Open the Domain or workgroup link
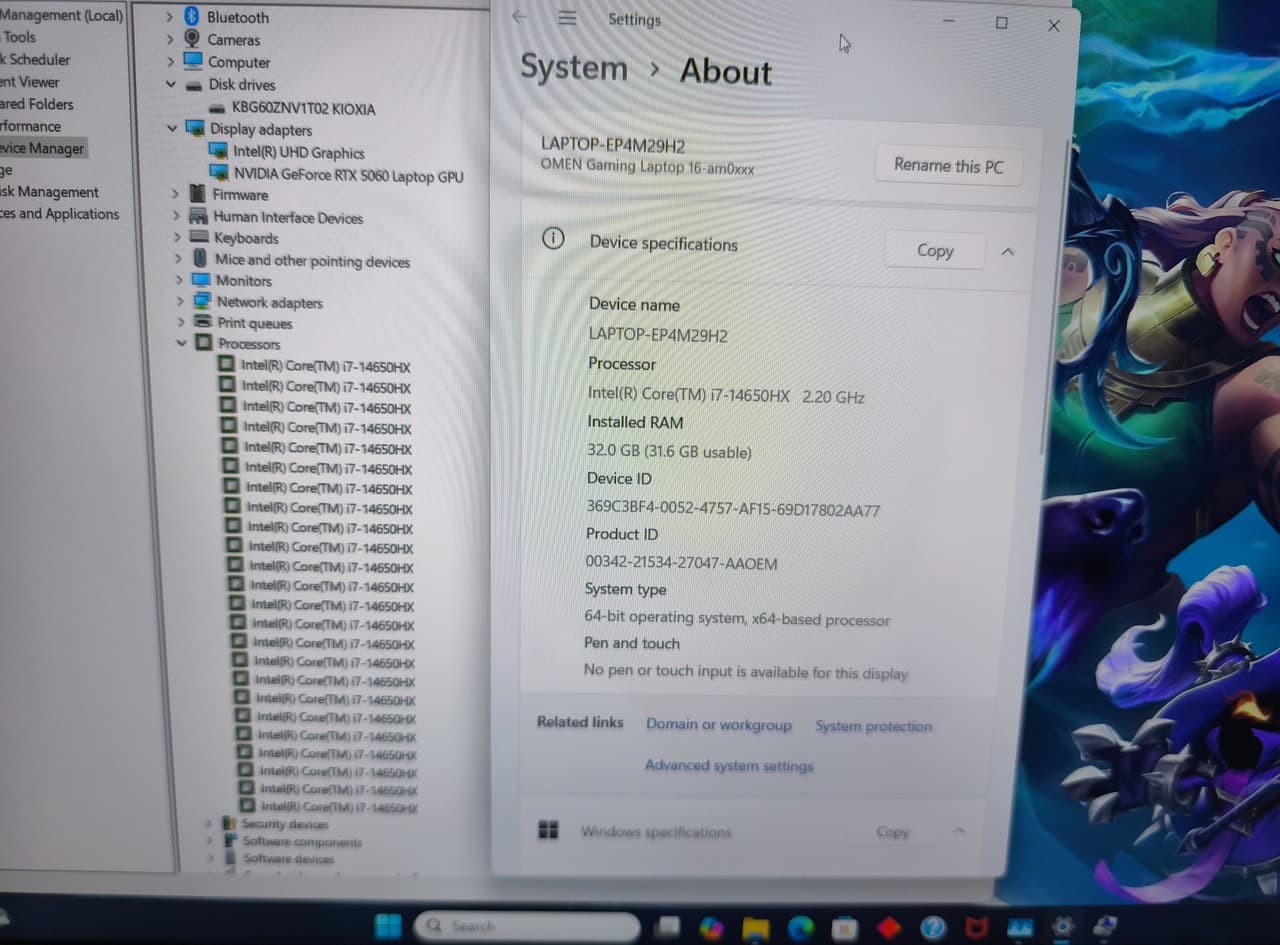 [x=718, y=724]
